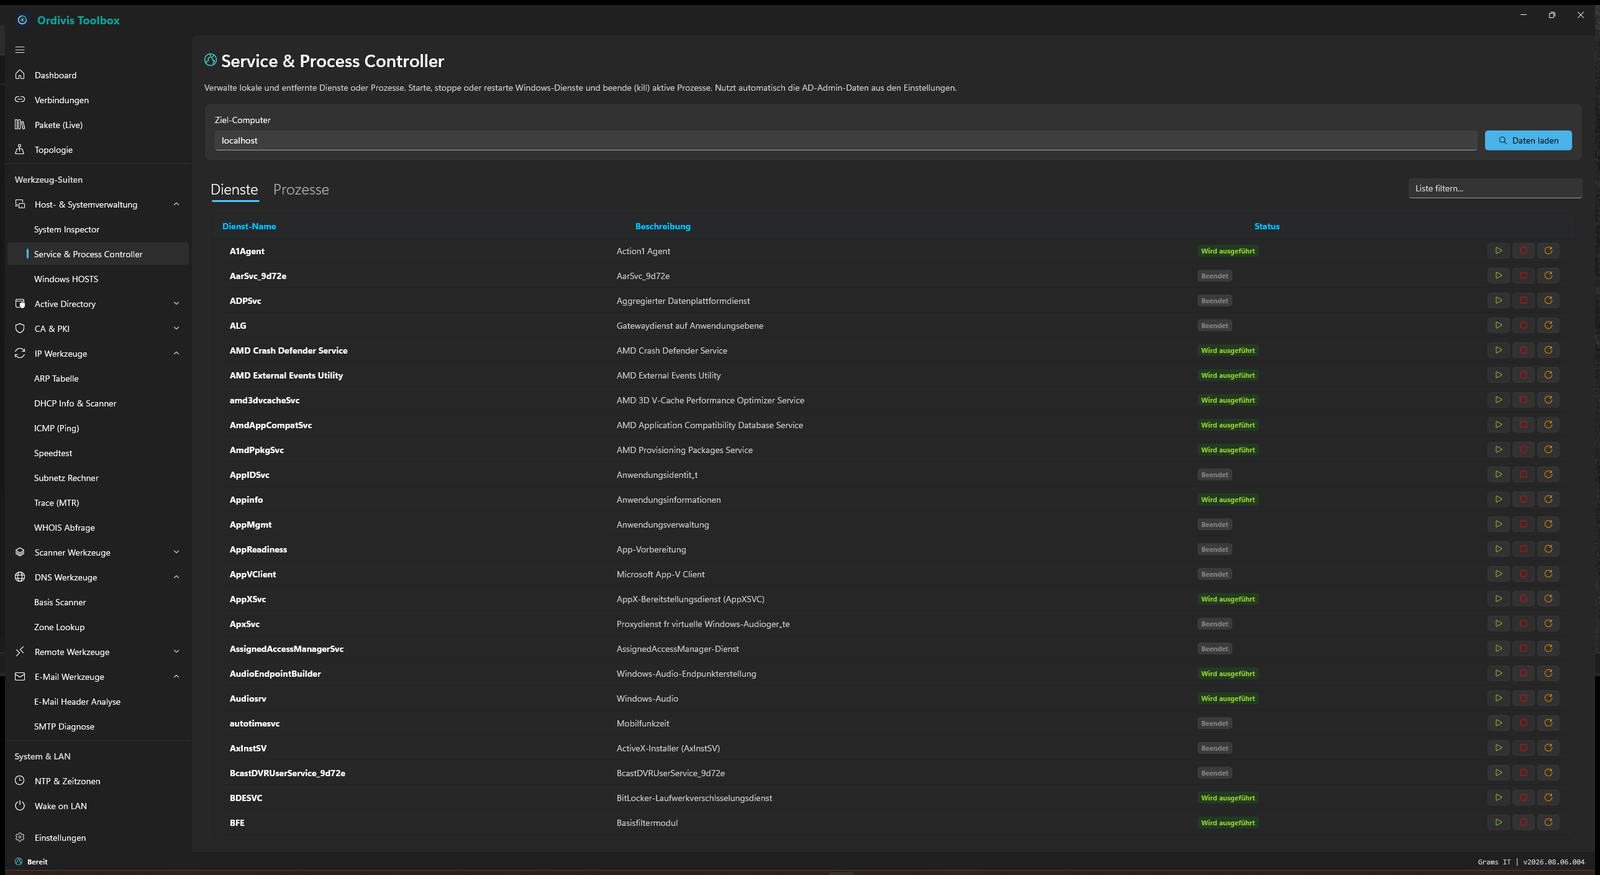
Task: Switch to the Prozesse tab
Action: point(301,190)
